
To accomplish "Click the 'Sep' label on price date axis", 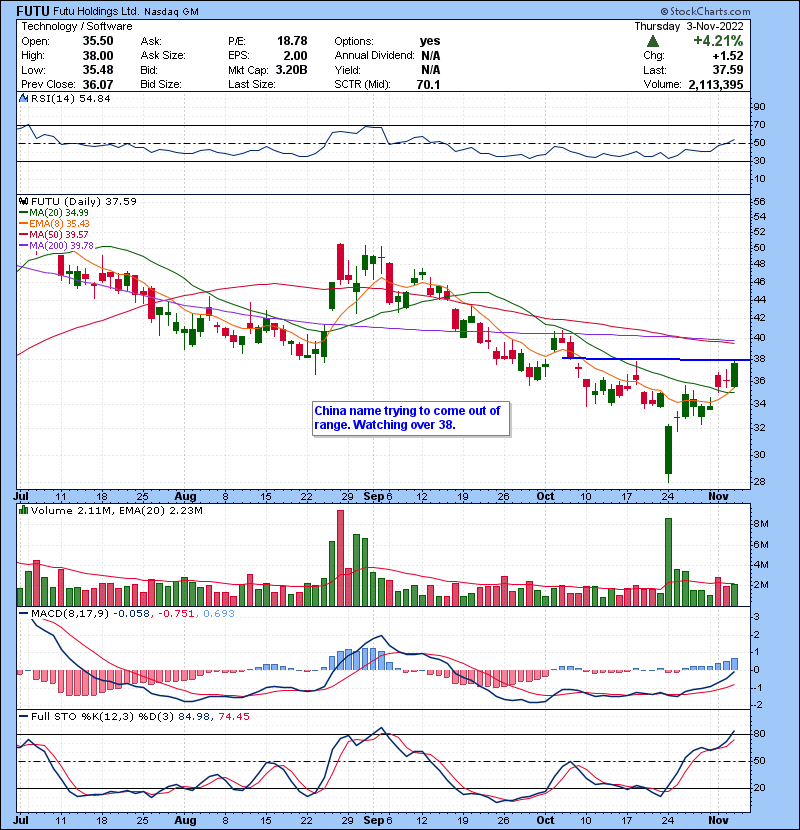I will (373, 497).
